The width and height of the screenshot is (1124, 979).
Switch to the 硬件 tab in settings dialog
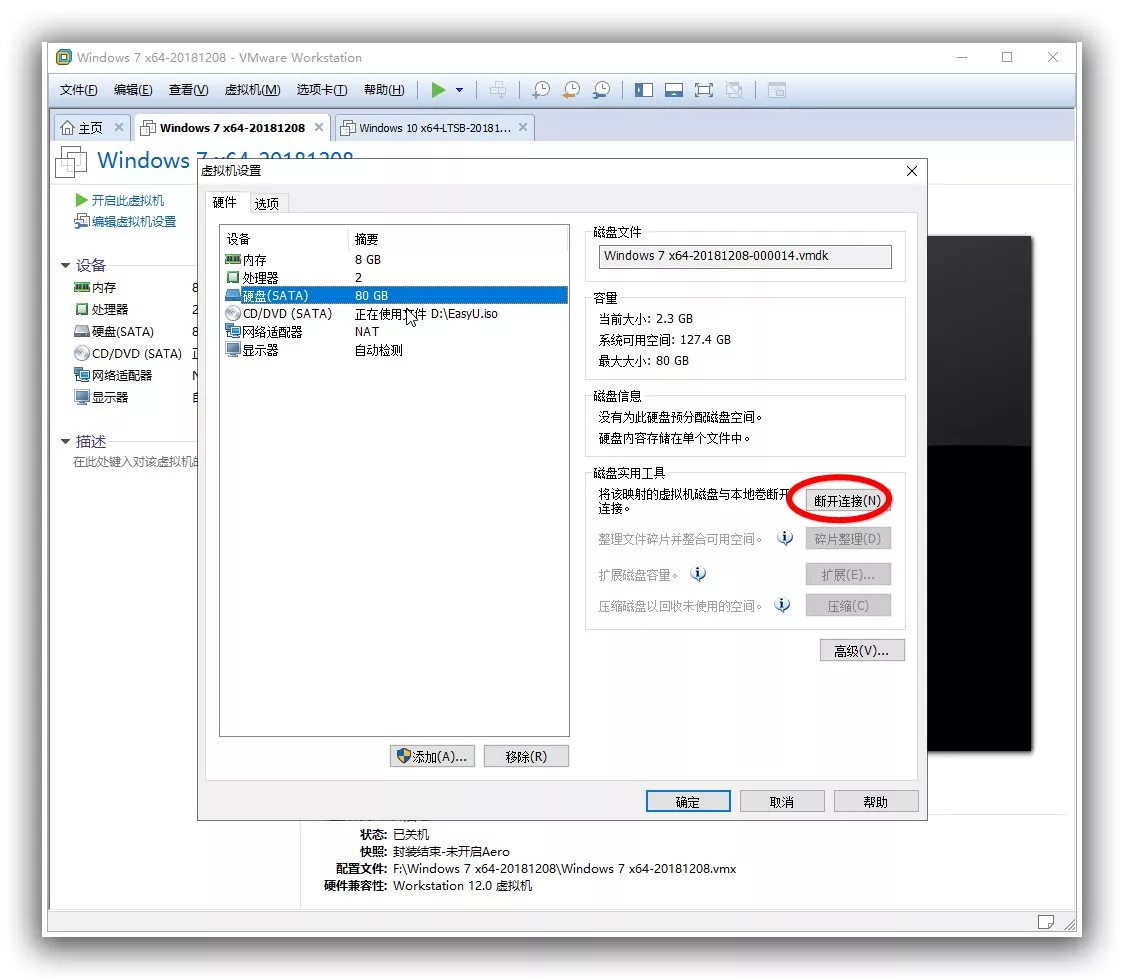tap(225, 203)
